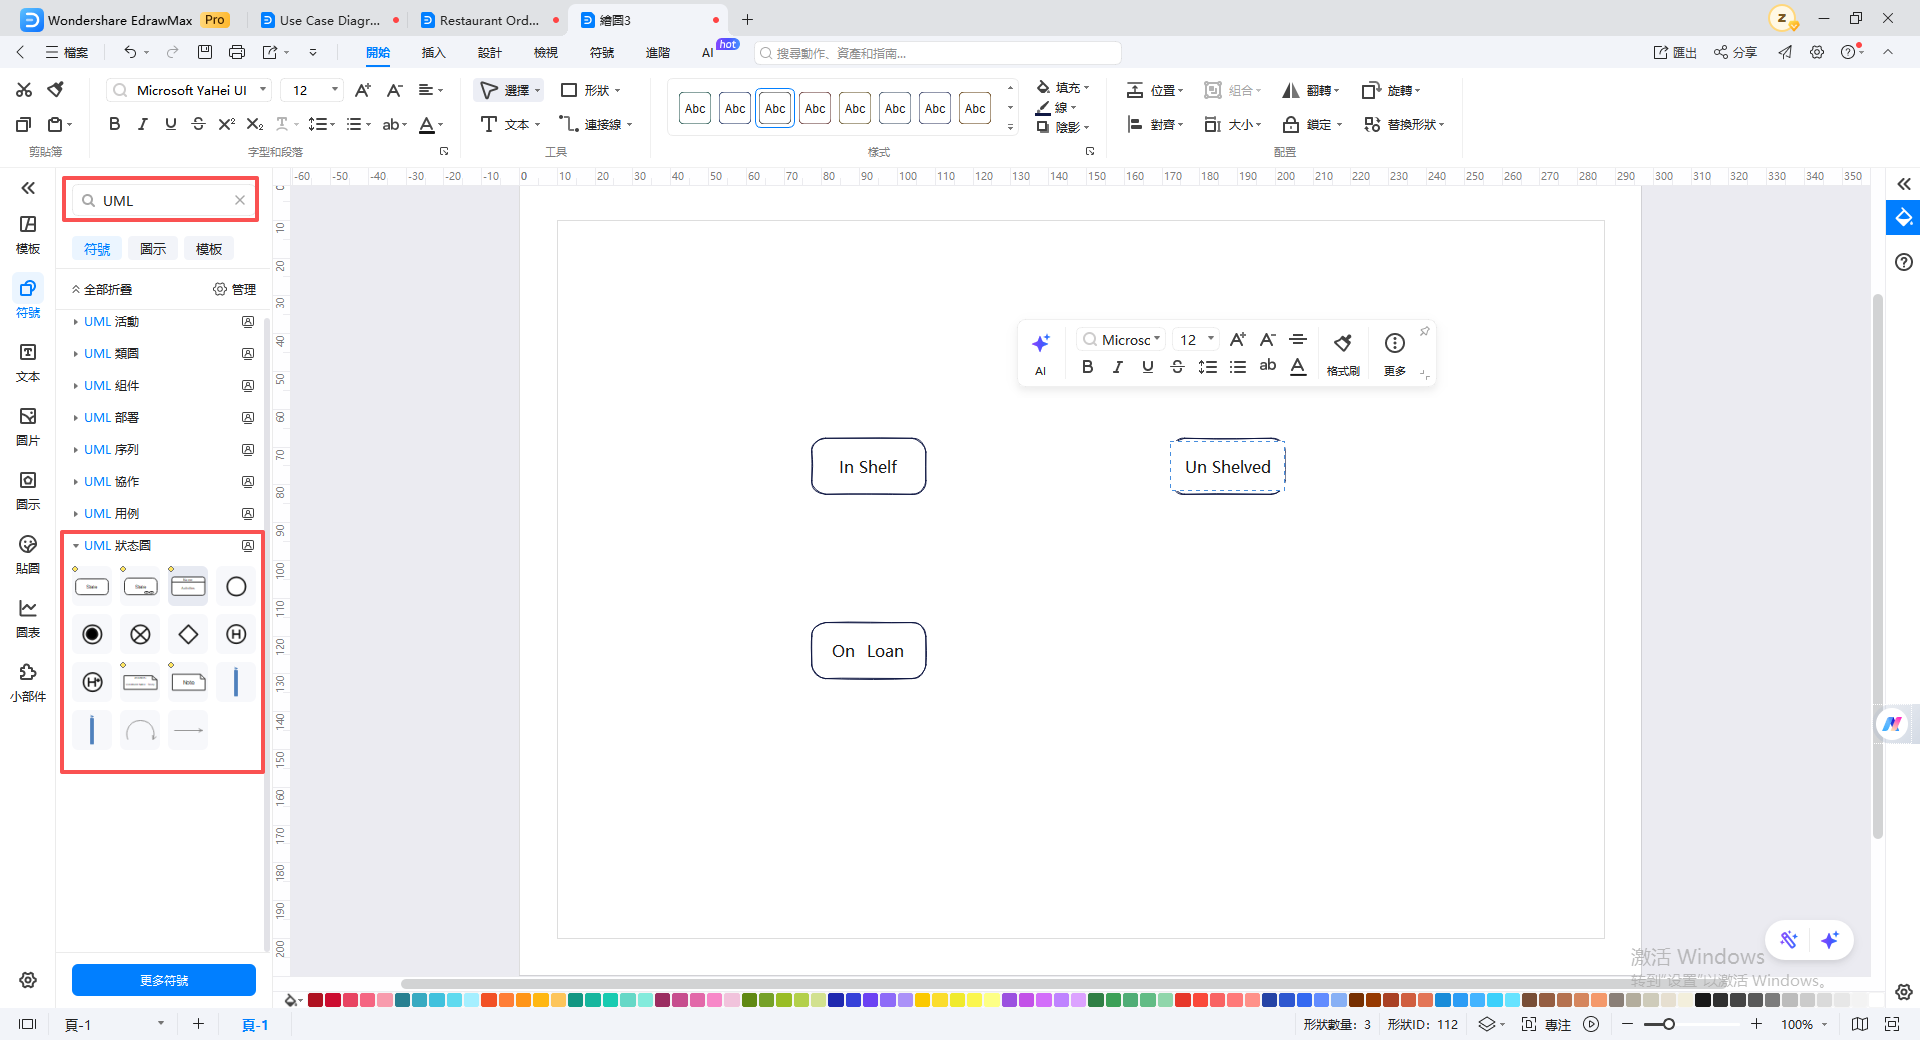
Task: Pin the floating text toolbar
Action: tap(1424, 332)
